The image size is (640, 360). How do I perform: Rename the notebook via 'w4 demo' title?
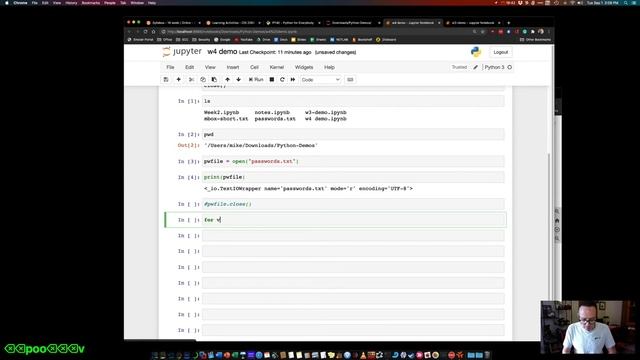[x=222, y=52]
